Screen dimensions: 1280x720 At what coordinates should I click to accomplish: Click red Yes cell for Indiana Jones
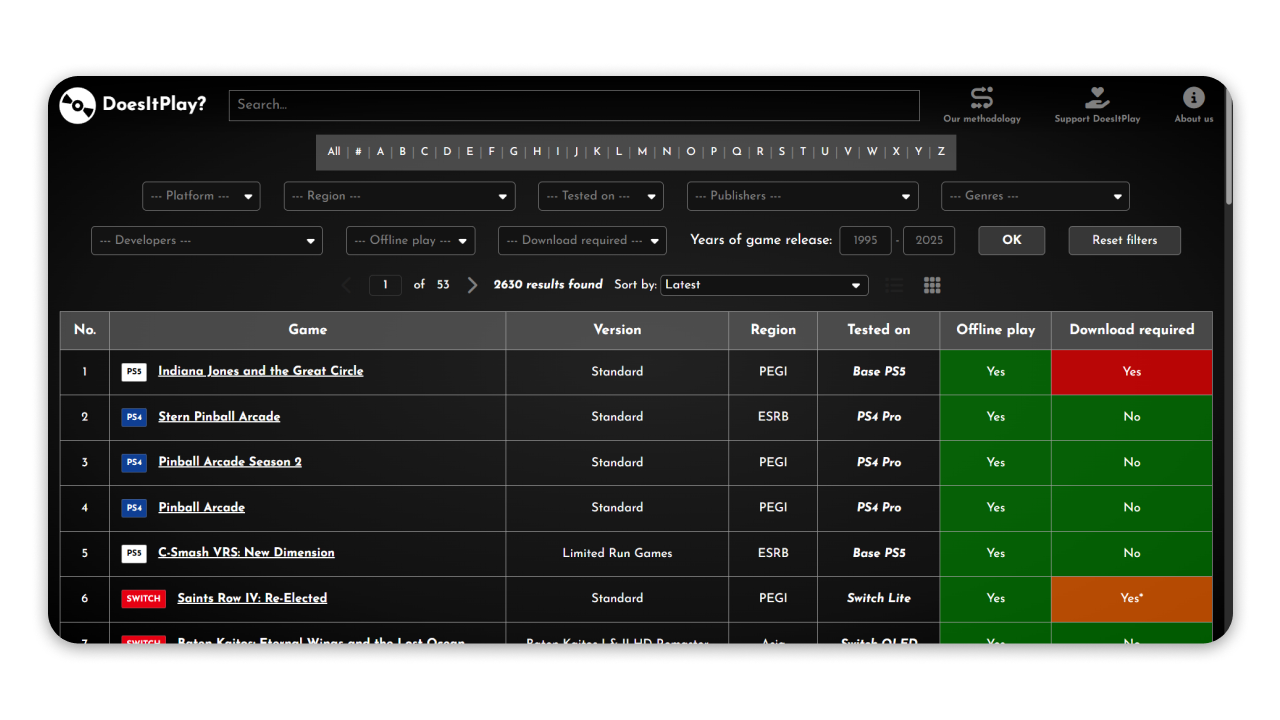pyautogui.click(x=1132, y=372)
